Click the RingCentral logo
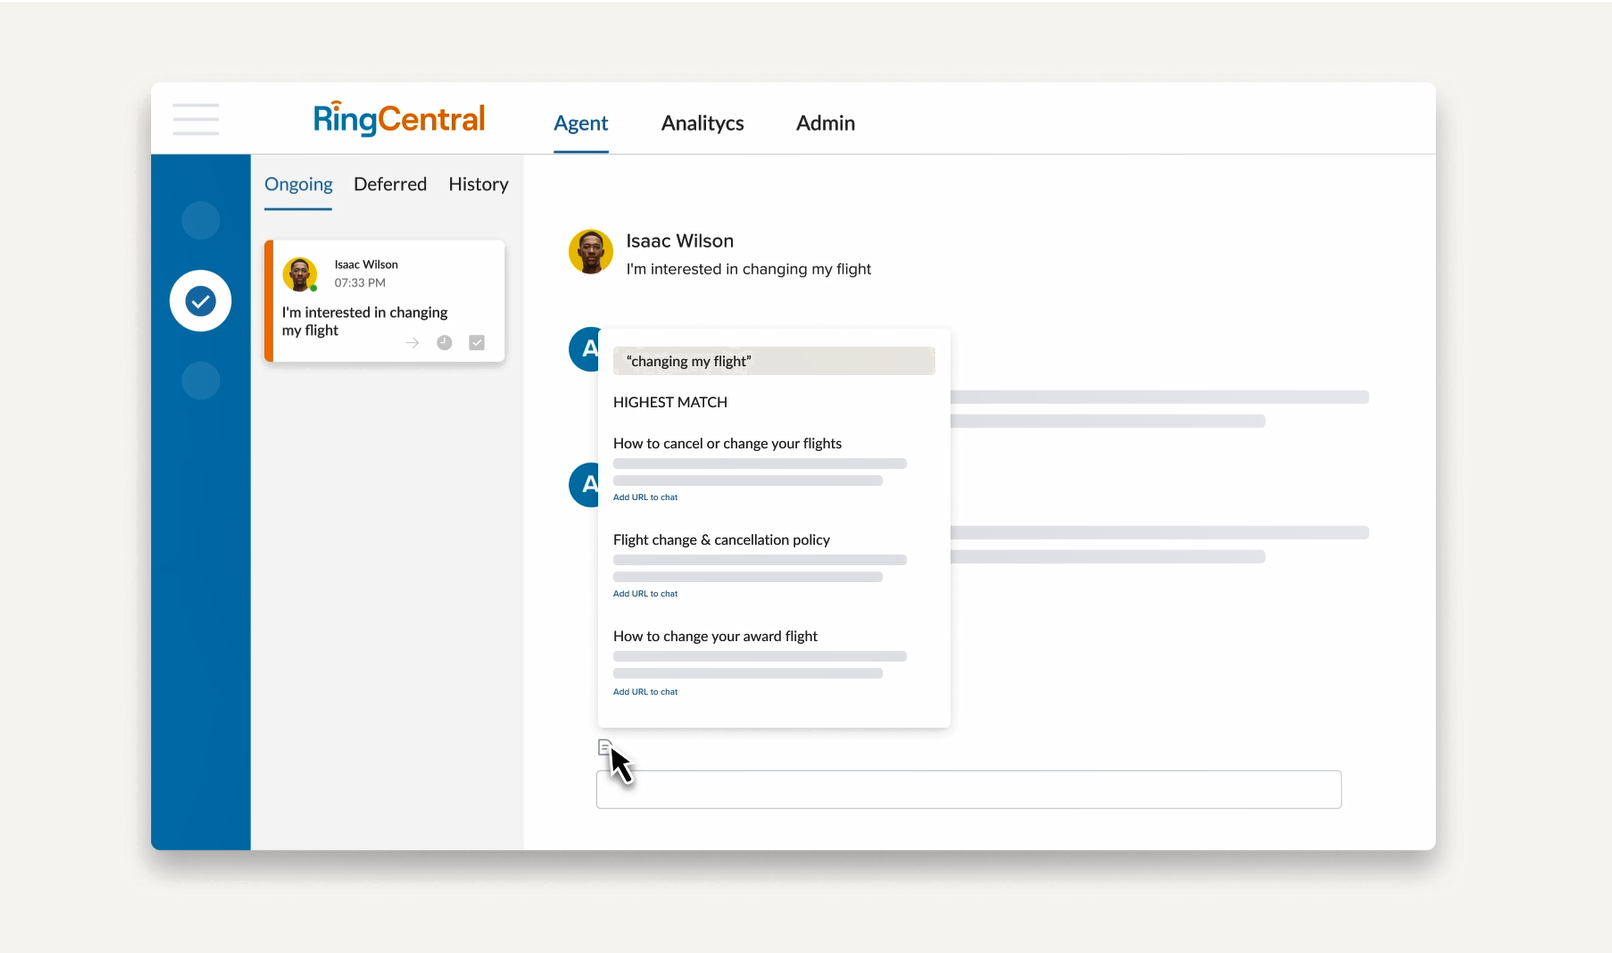Image resolution: width=1612 pixels, height=953 pixels. coord(399,119)
